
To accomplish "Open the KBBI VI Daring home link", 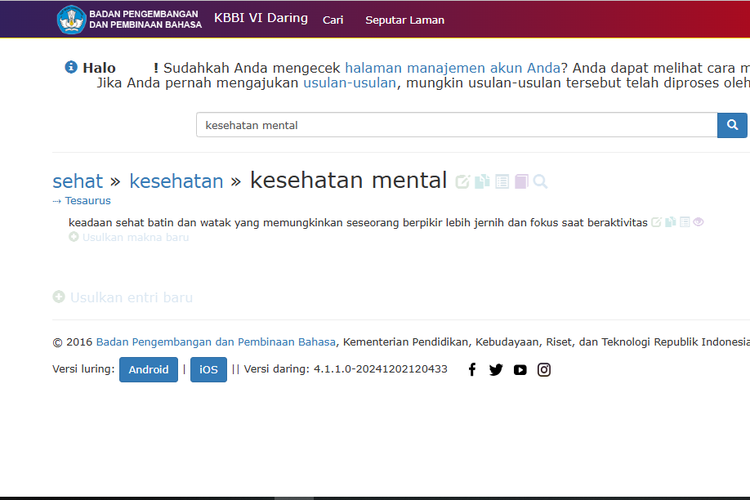I will [x=261, y=18].
